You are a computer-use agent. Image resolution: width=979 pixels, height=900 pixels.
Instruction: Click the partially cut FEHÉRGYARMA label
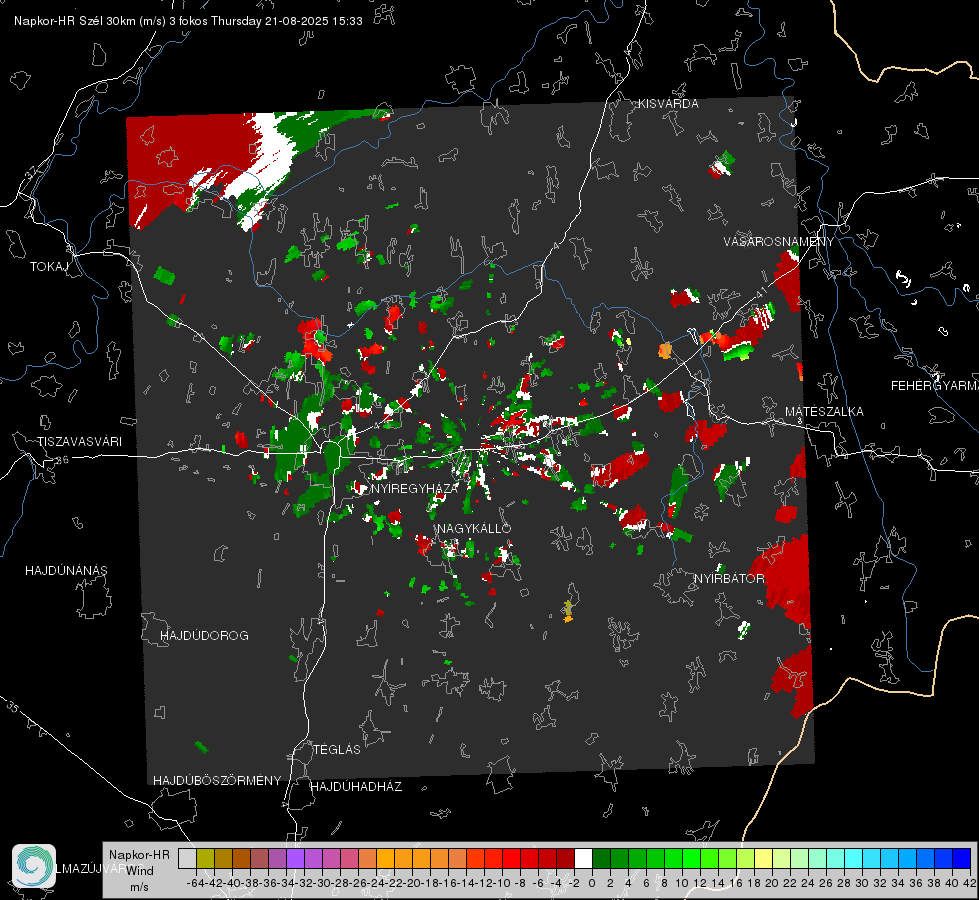[935, 386]
